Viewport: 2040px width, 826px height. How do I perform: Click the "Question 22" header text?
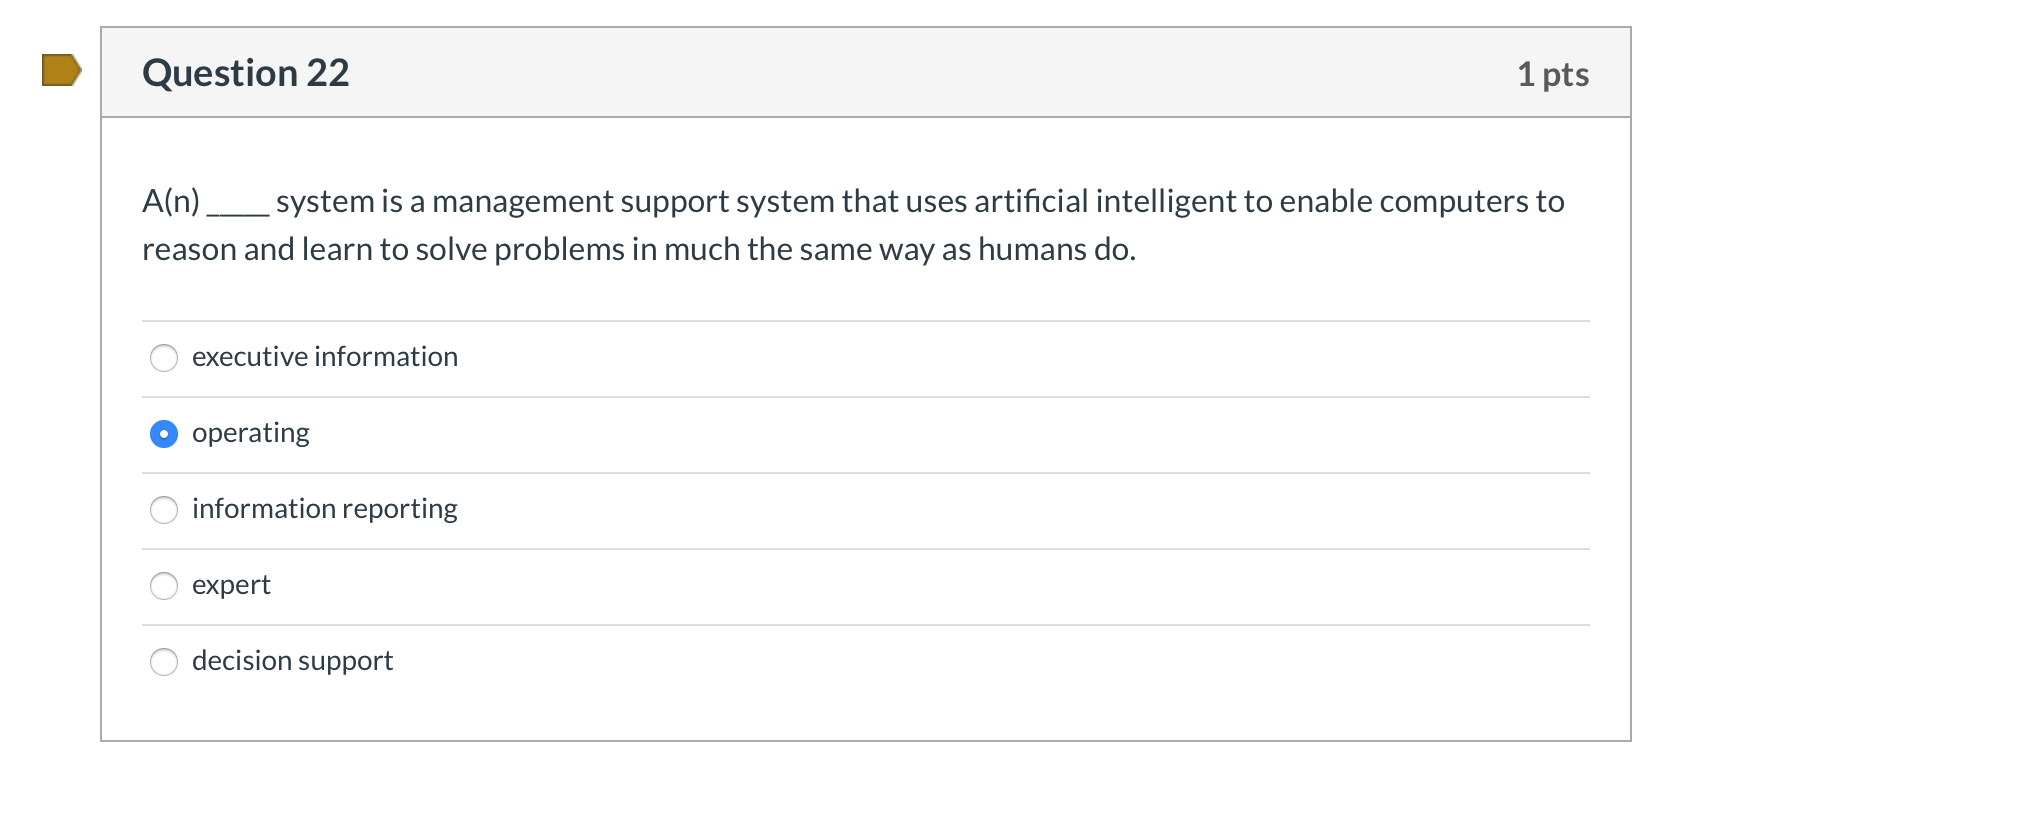tap(245, 72)
